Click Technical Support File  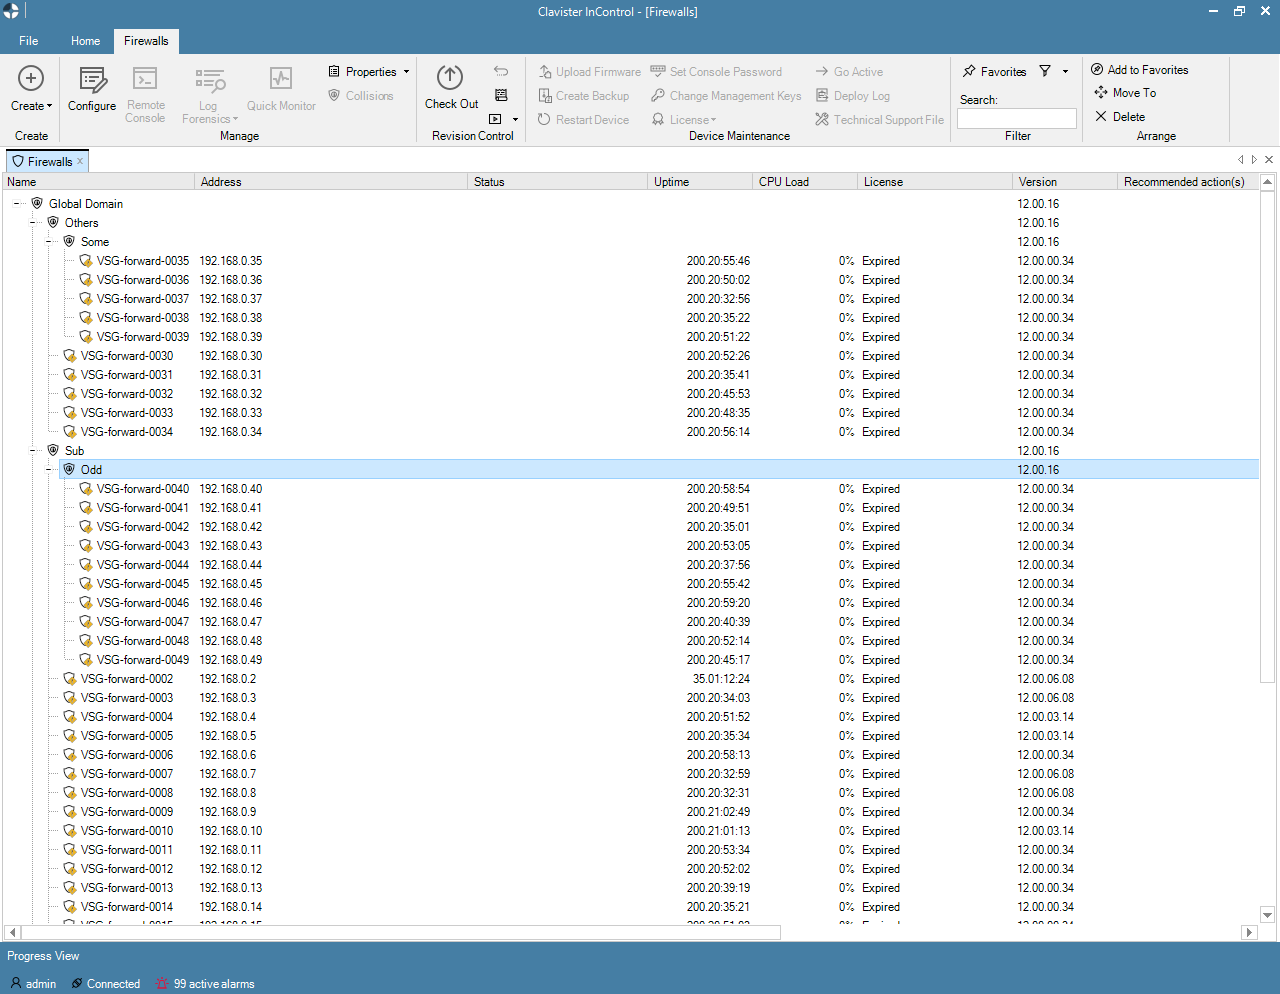(879, 120)
